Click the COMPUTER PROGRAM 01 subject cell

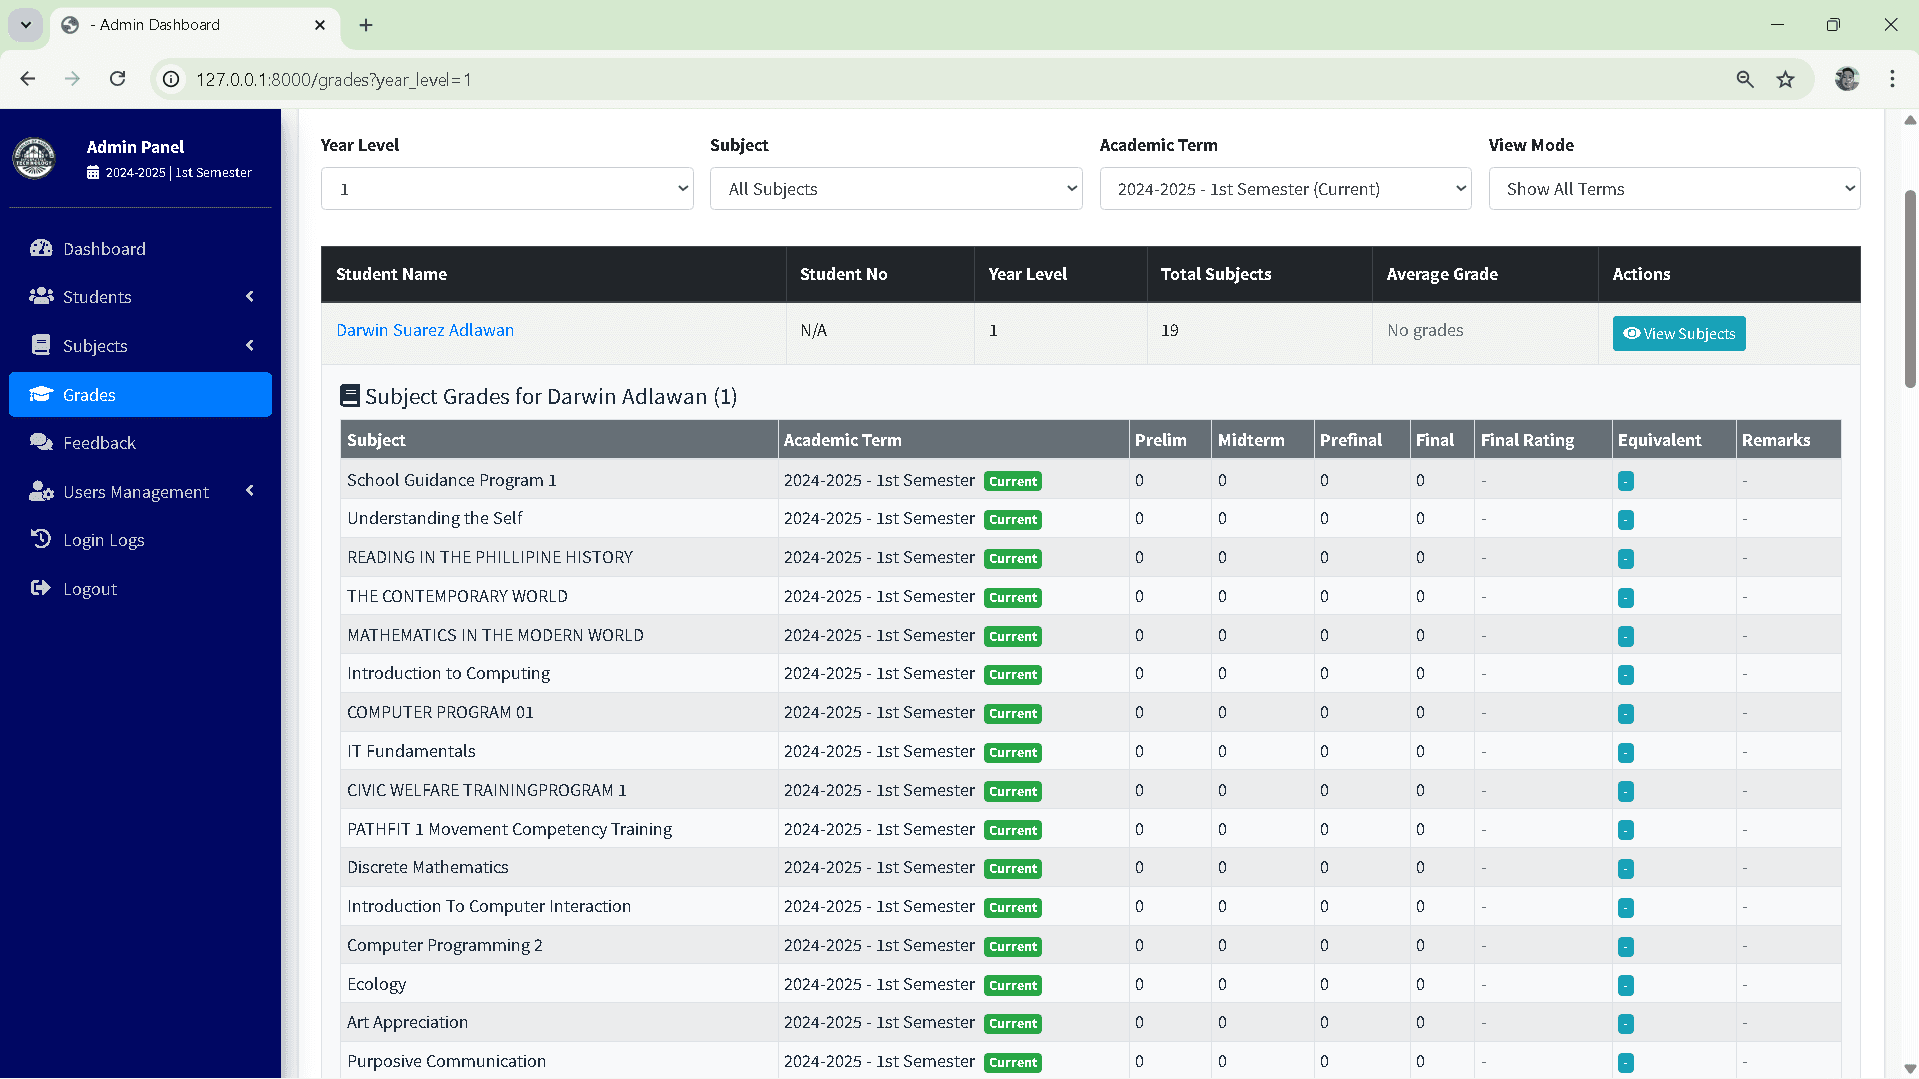click(558, 713)
